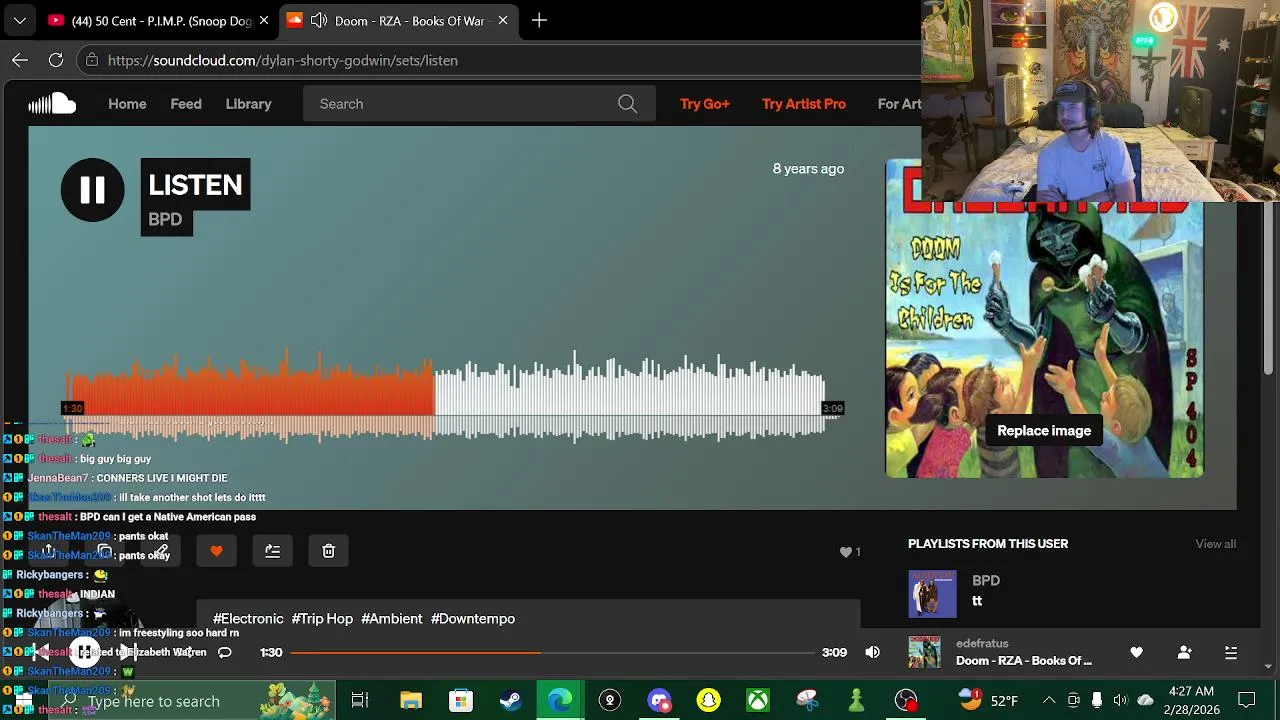This screenshot has height=720, width=1280.
Task: Delete the playlist with the trash icon
Action: pos(328,551)
